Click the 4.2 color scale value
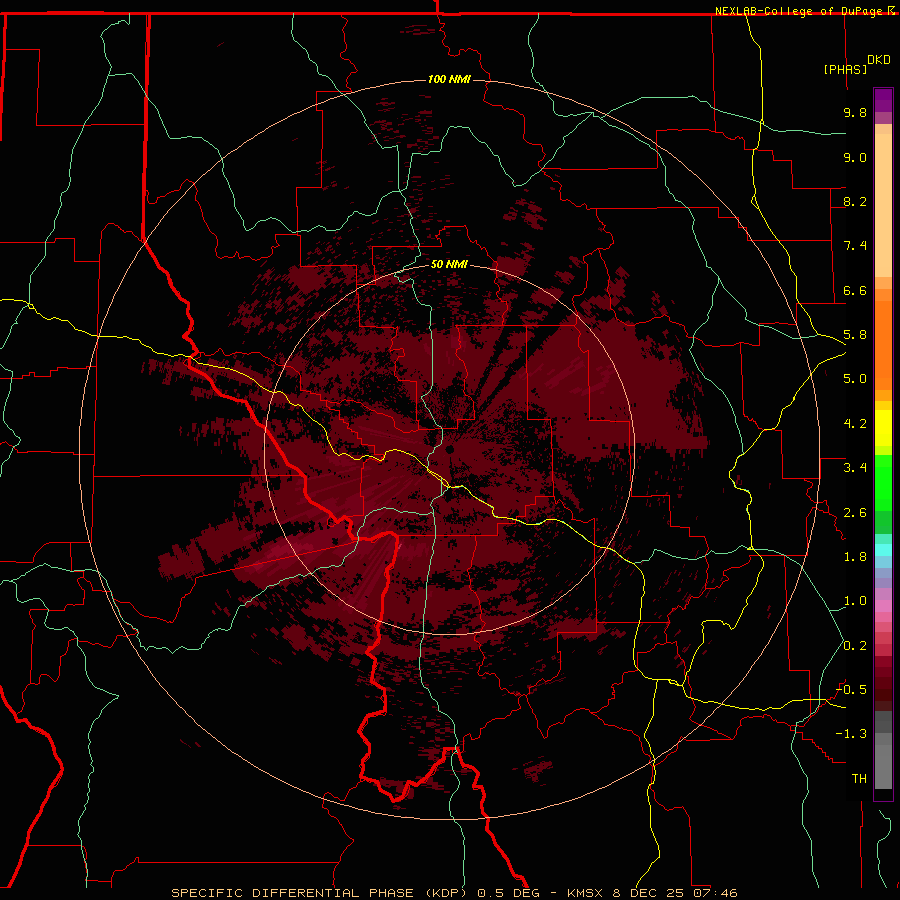900x900 pixels. pos(855,424)
